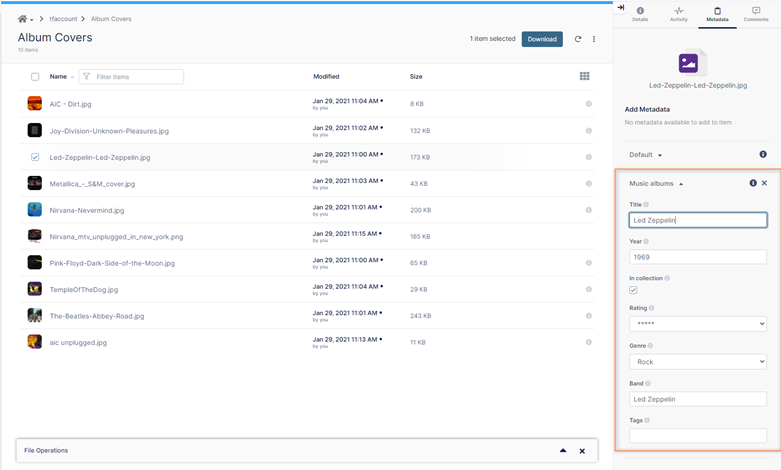Open the Activity tab
781x470 pixels.
click(x=678, y=14)
